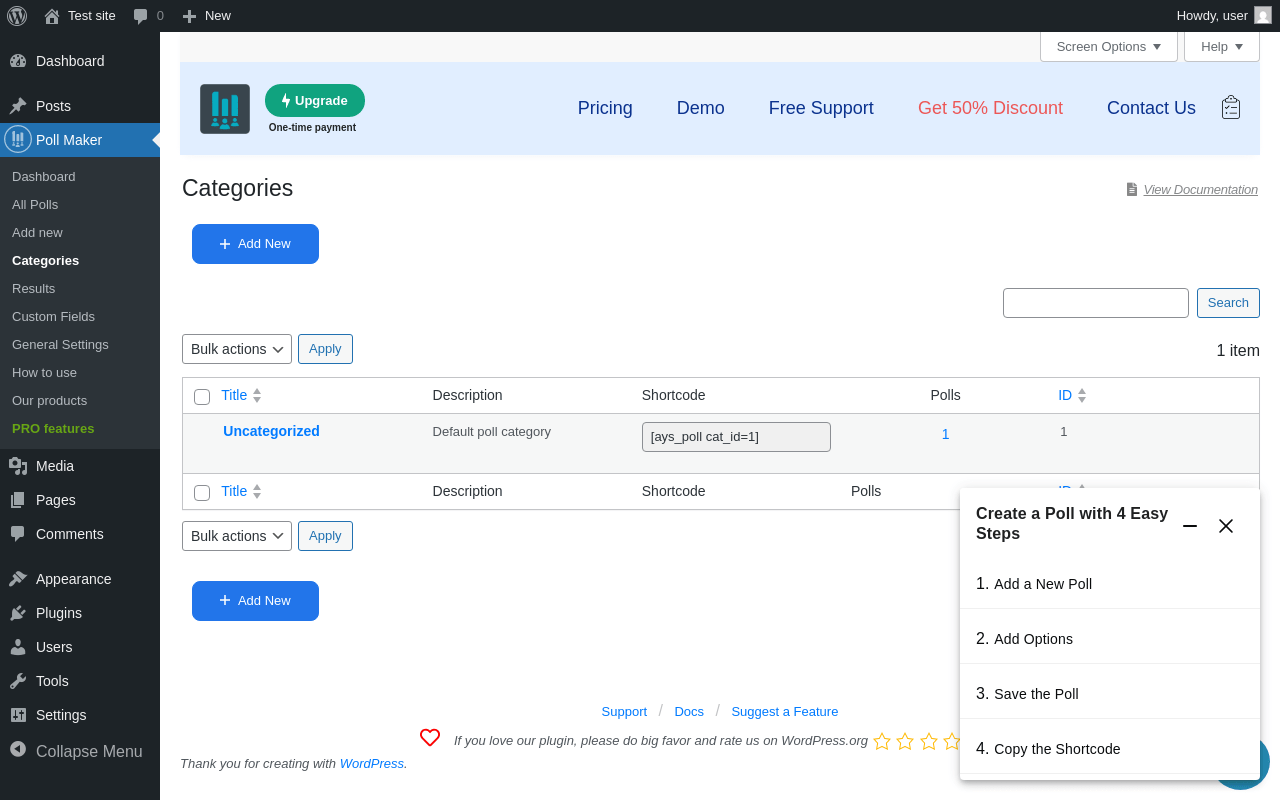Close the Create a Poll steps panel
Image resolution: width=1280 pixels, height=800 pixels.
point(1226,525)
